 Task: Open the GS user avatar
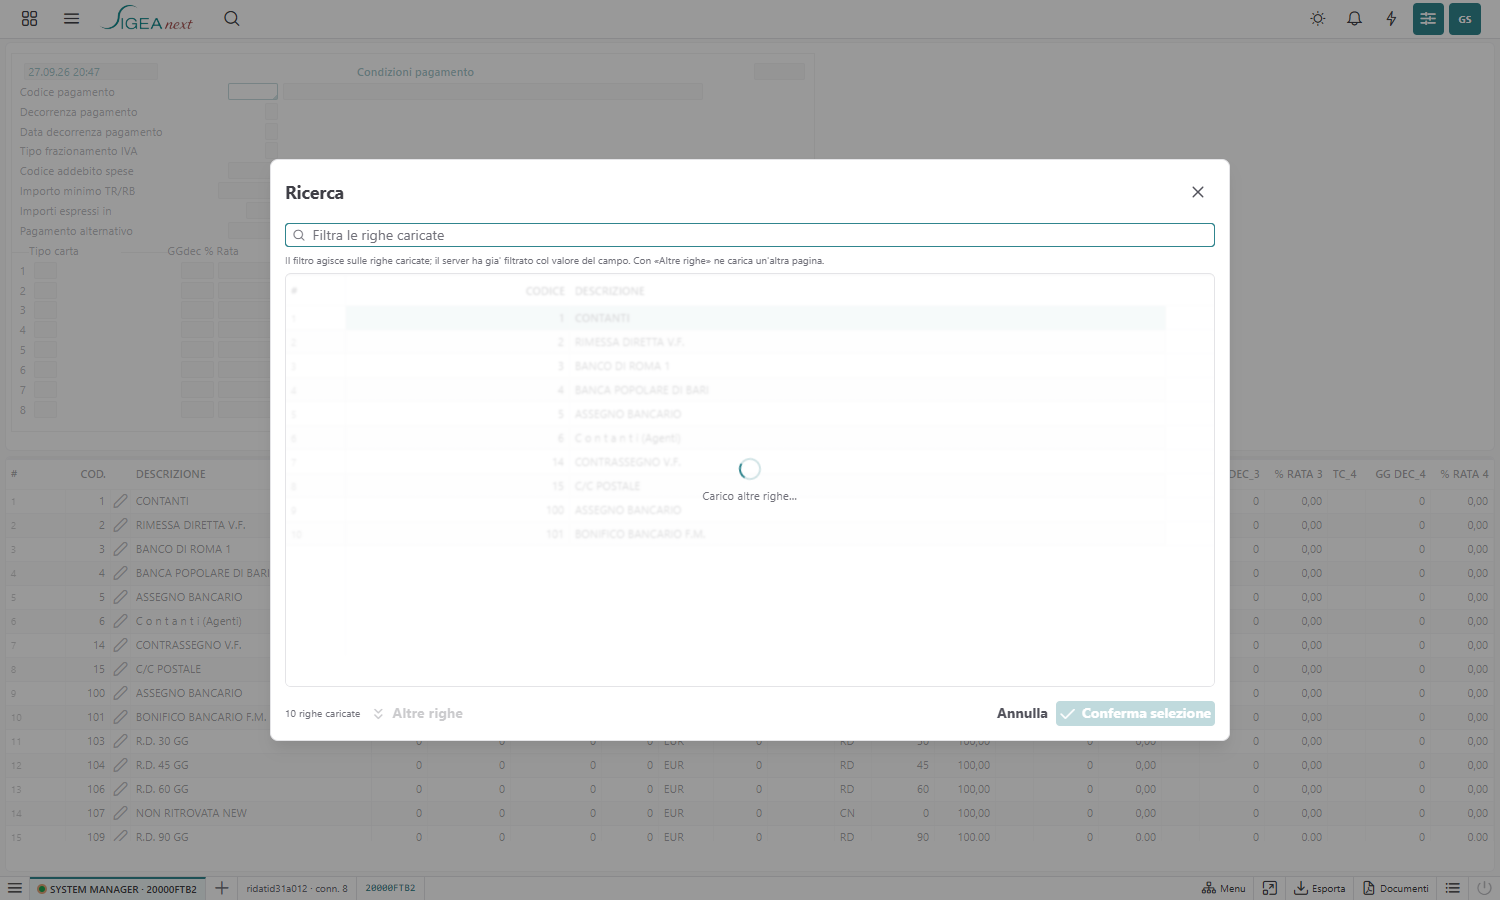pos(1465,19)
